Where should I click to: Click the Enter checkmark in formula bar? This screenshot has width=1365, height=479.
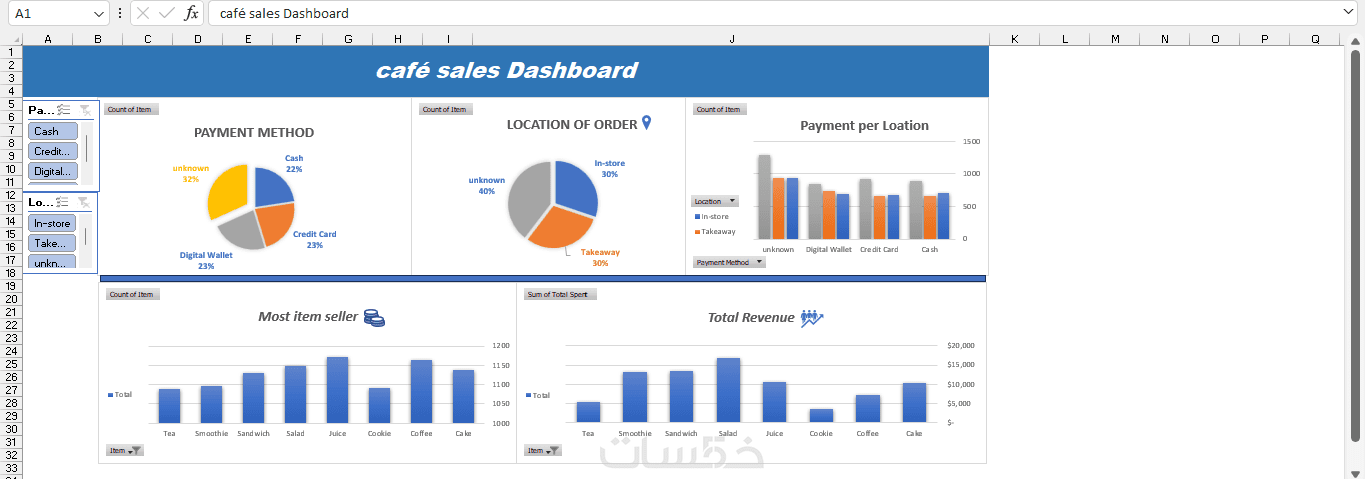point(167,13)
